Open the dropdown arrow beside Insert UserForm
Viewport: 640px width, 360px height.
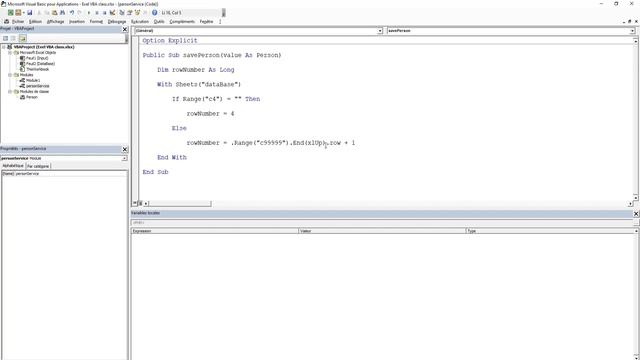(24, 13)
